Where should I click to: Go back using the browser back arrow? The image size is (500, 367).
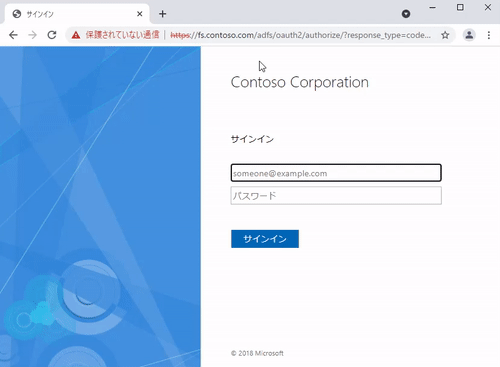coord(13,35)
